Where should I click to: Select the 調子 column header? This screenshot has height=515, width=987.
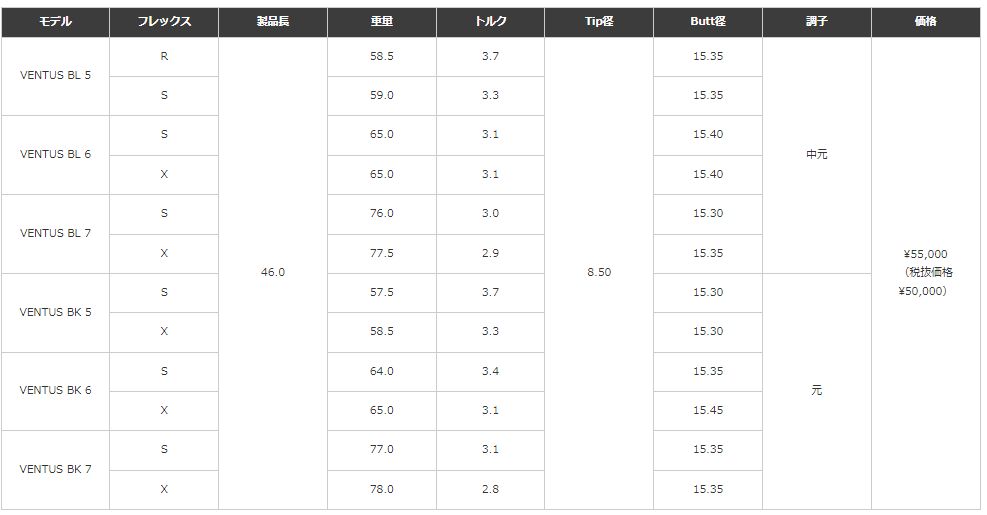pyautogui.click(x=816, y=21)
